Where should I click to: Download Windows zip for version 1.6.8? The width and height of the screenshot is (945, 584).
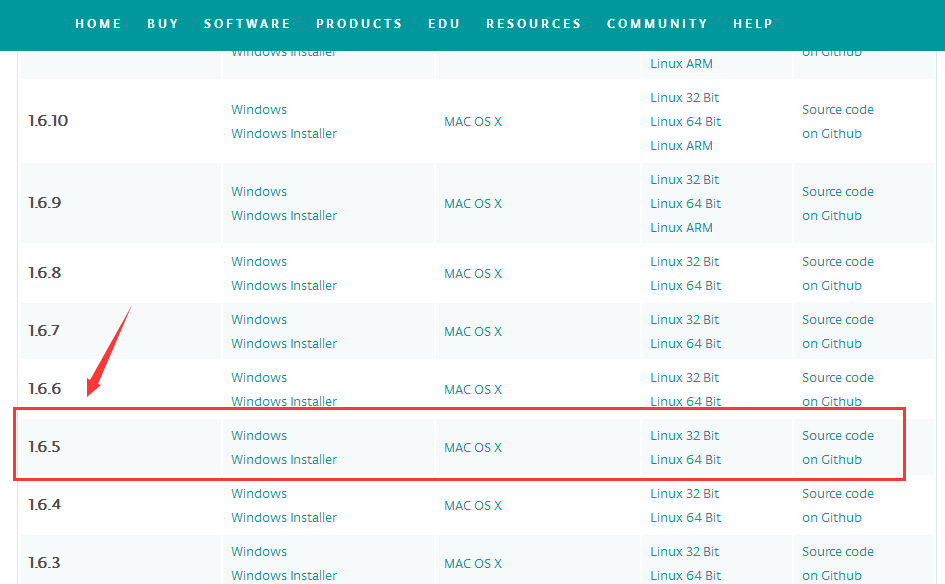pyautogui.click(x=259, y=262)
